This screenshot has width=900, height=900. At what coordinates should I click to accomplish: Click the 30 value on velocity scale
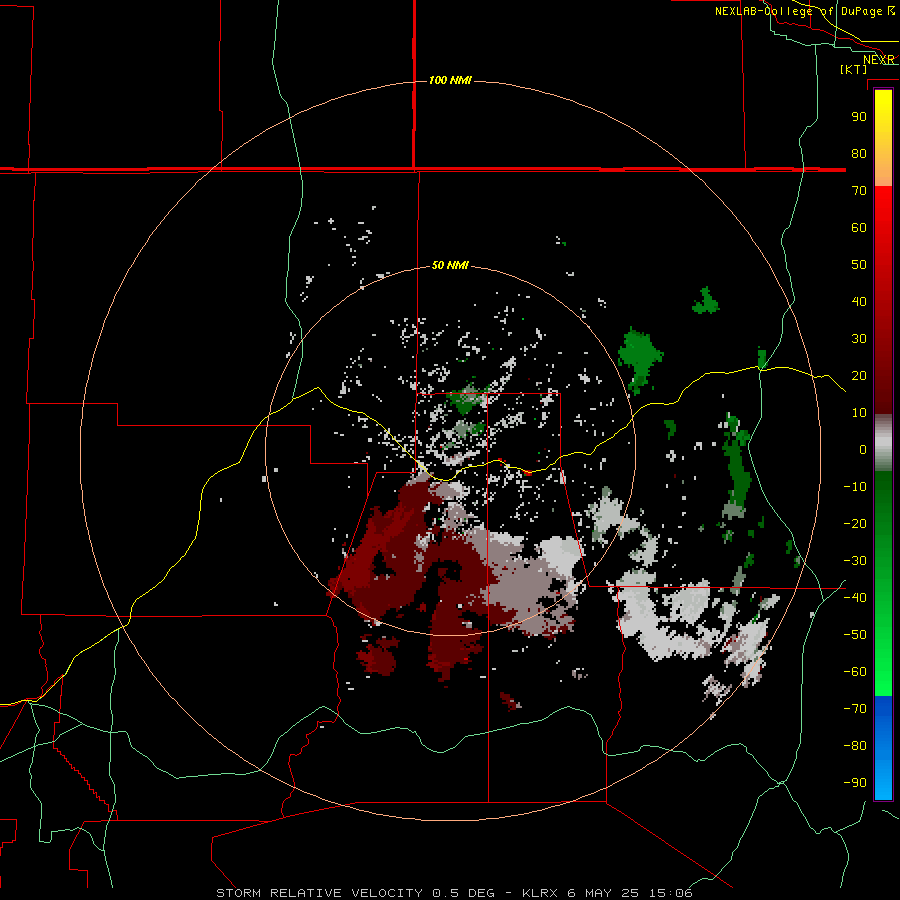pyautogui.click(x=859, y=339)
